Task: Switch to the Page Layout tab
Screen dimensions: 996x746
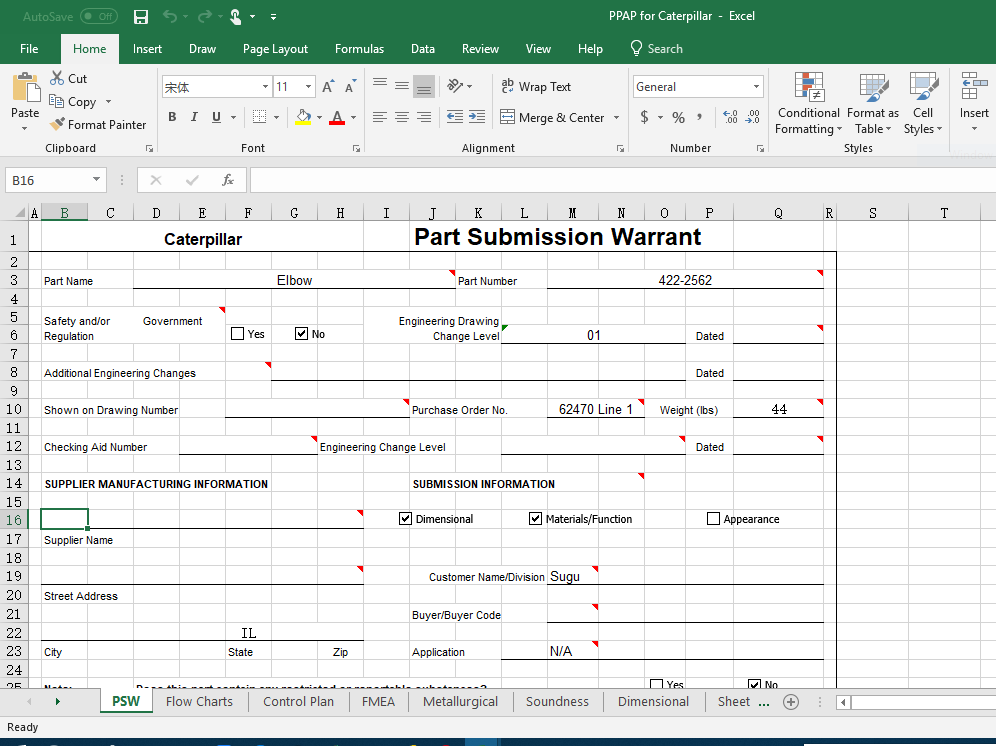Action: coord(275,49)
